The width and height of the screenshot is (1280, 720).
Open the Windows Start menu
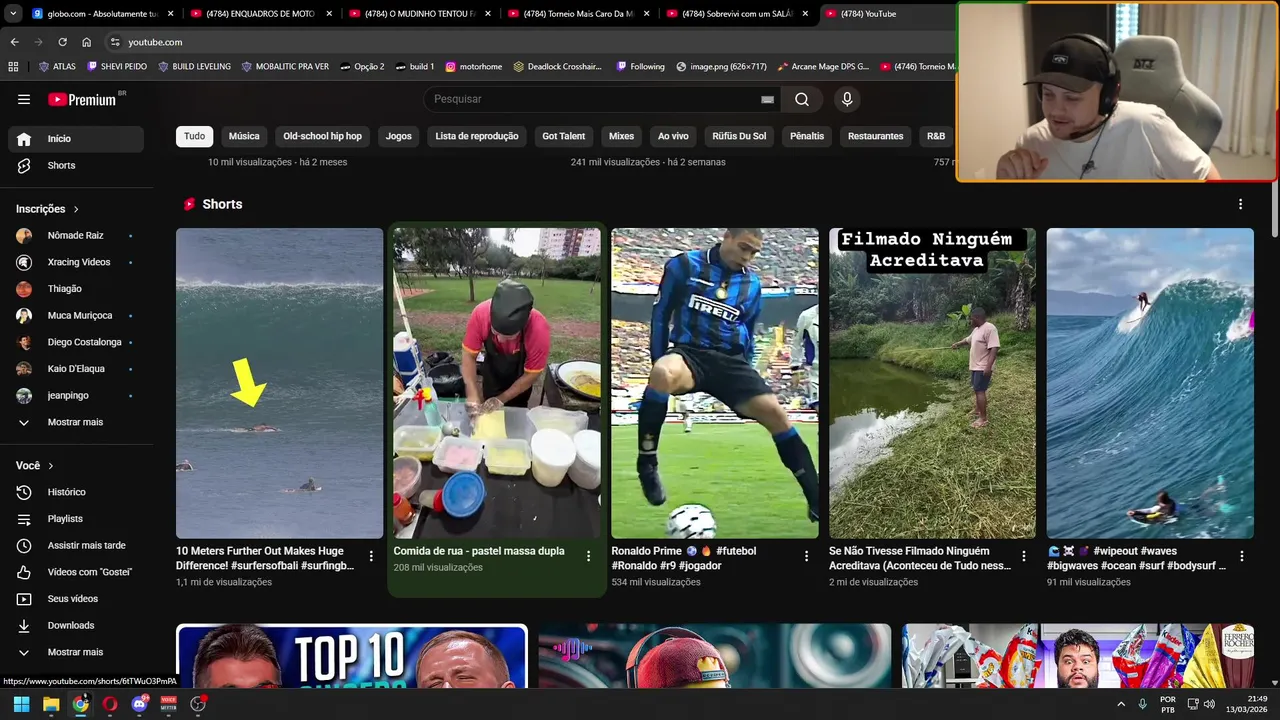21,704
